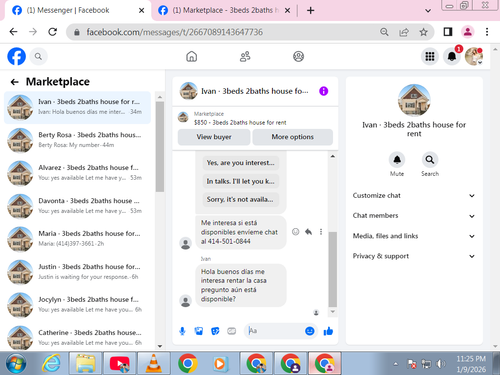Open the Chrome profile avatar icon
The width and height of the screenshot is (500, 375).
pos(467,32)
